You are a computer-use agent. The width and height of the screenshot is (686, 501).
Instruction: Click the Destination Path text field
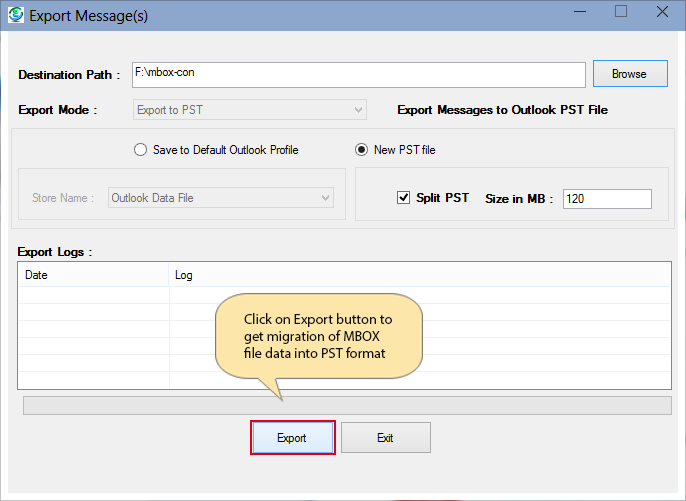click(357, 74)
